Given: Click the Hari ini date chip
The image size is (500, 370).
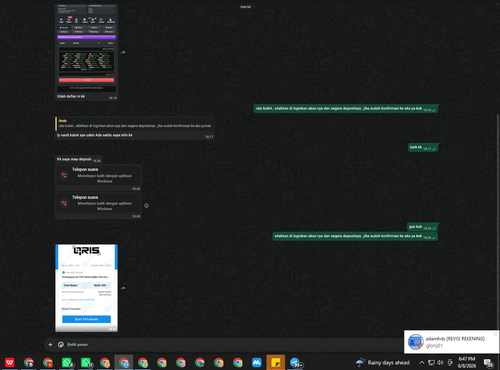Looking at the screenshot, I should (x=245, y=7).
